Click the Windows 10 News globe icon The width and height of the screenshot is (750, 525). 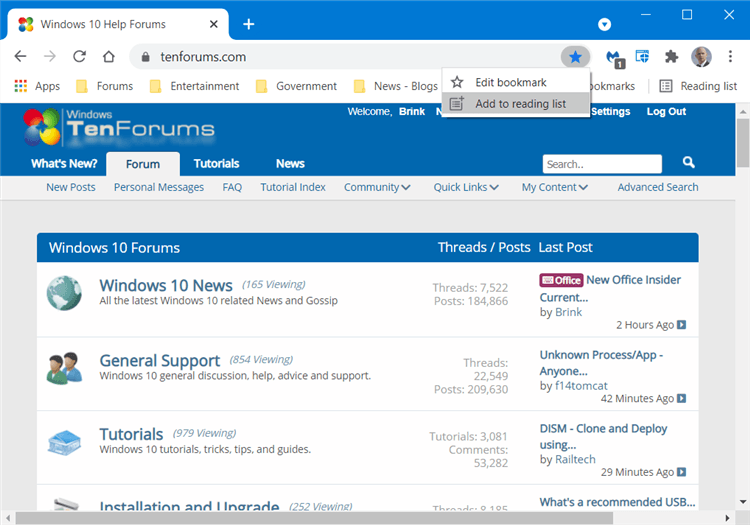point(64,293)
